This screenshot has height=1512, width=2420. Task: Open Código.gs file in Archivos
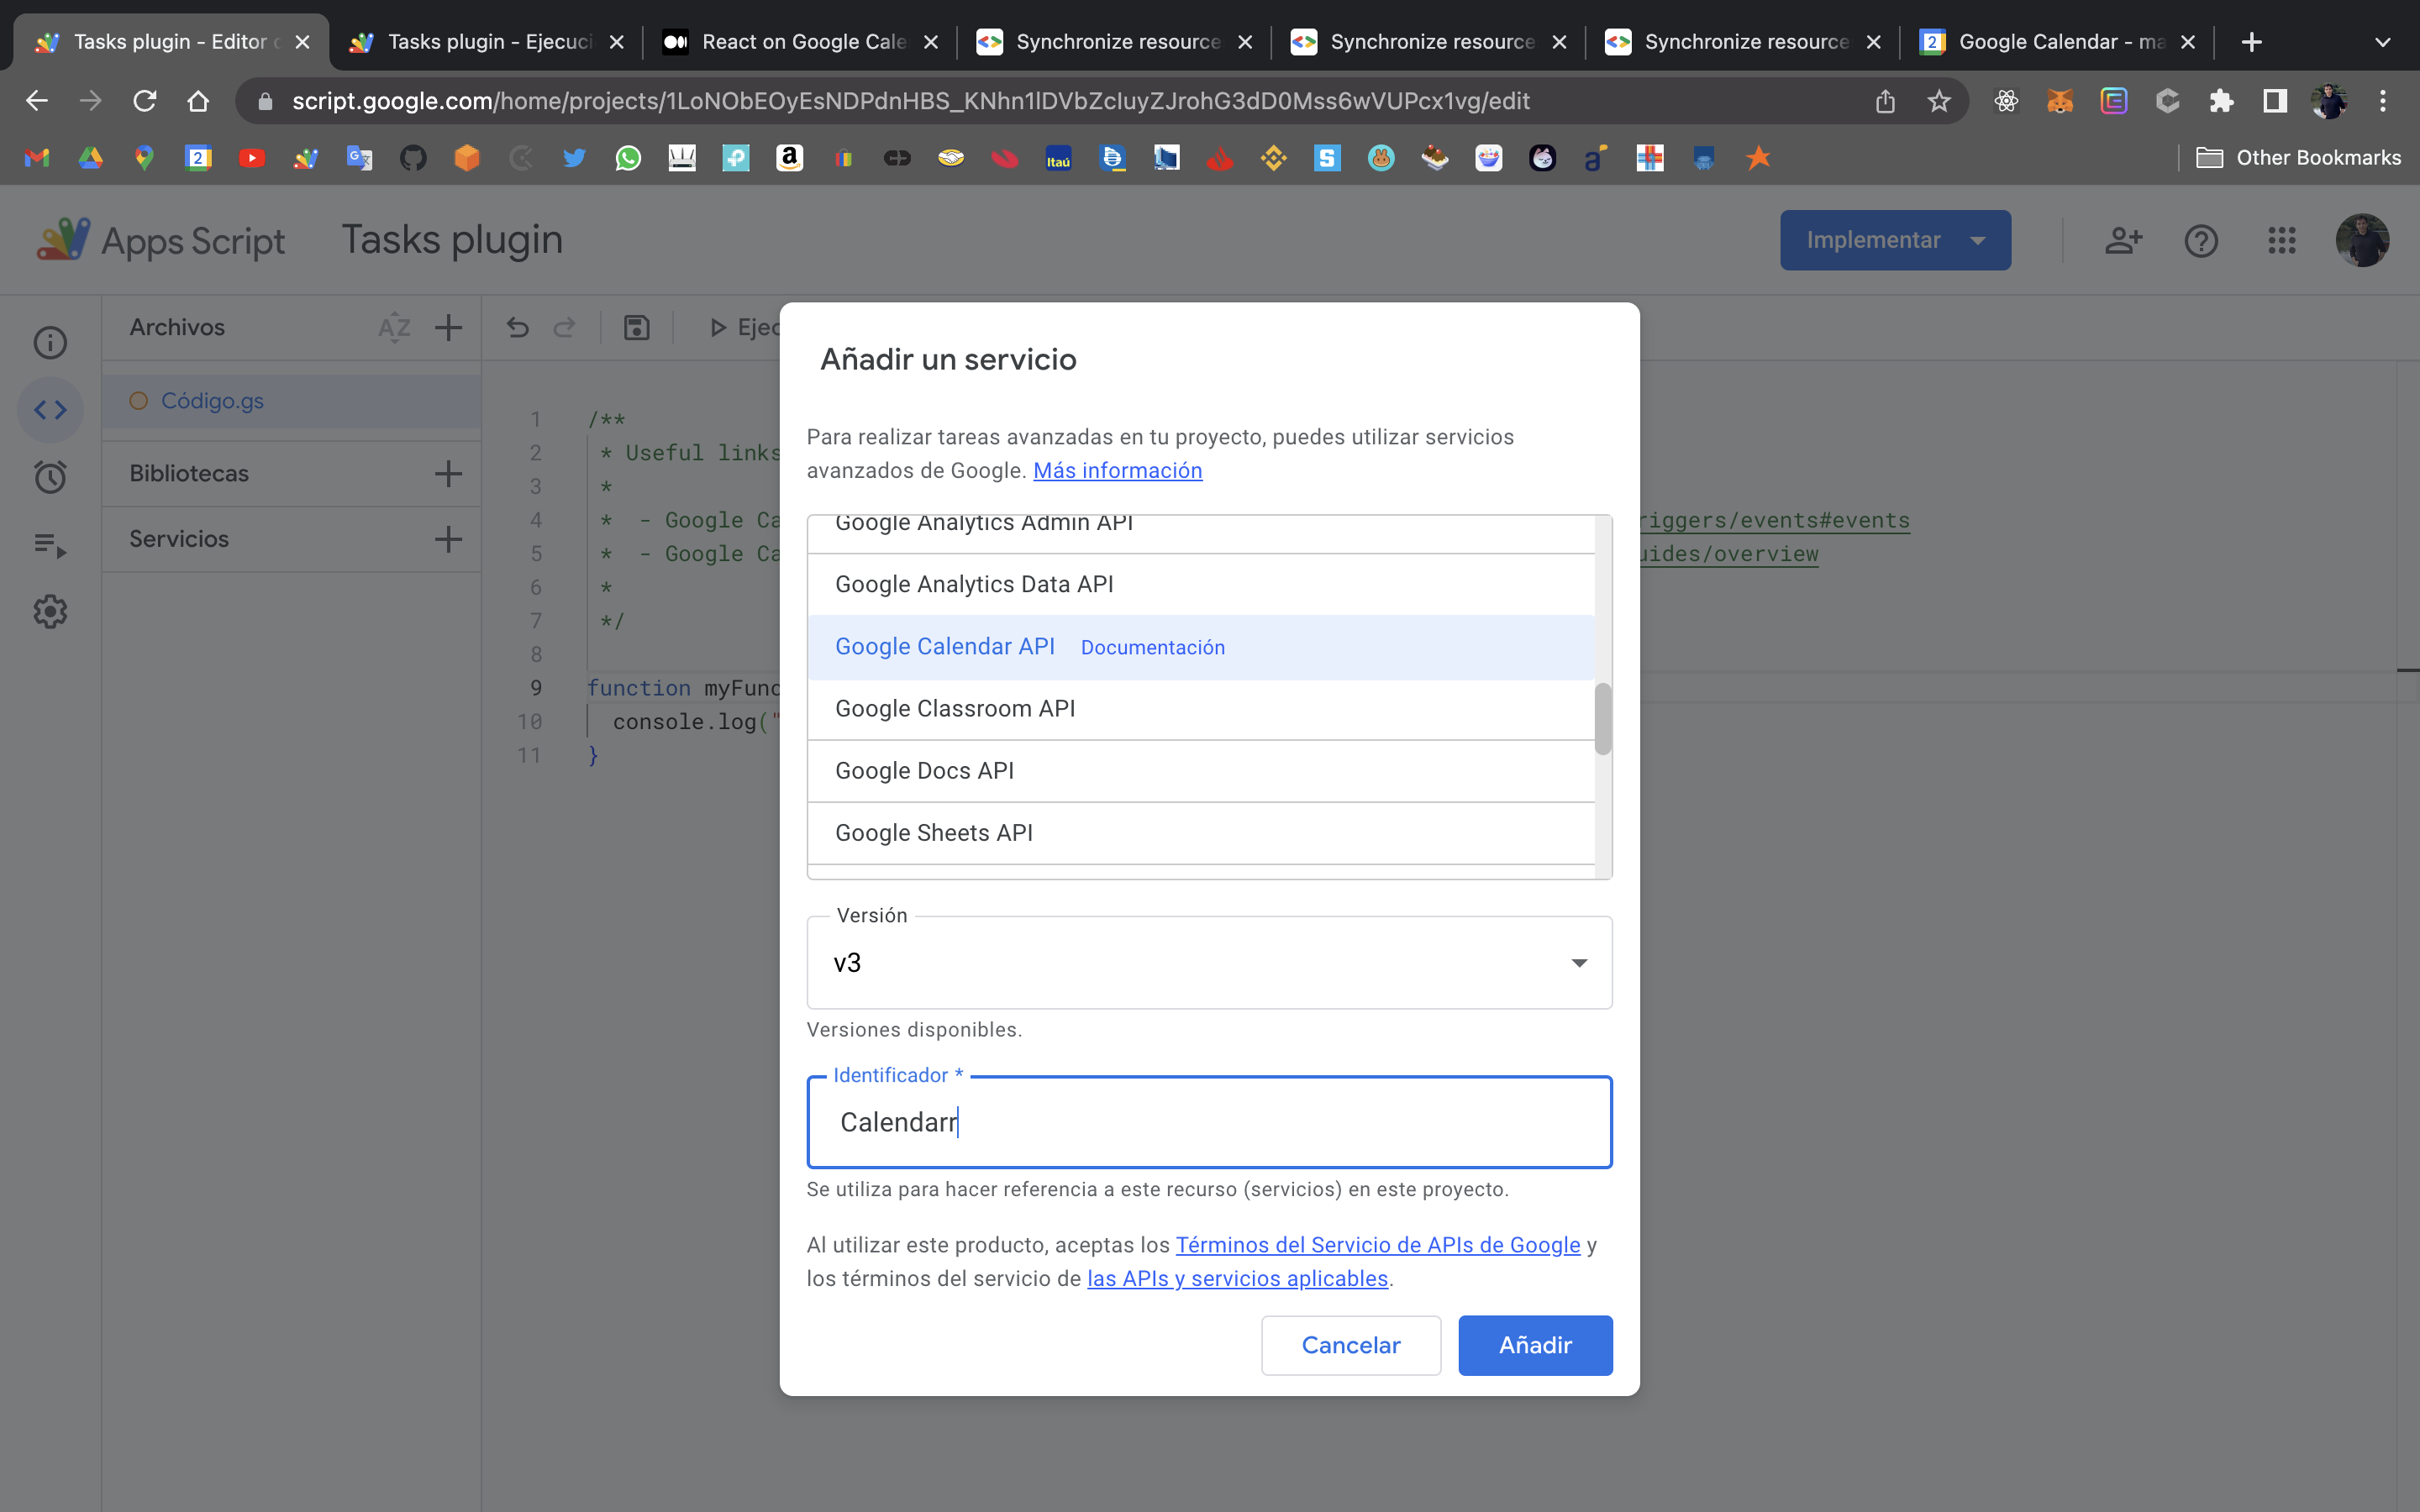(292, 401)
